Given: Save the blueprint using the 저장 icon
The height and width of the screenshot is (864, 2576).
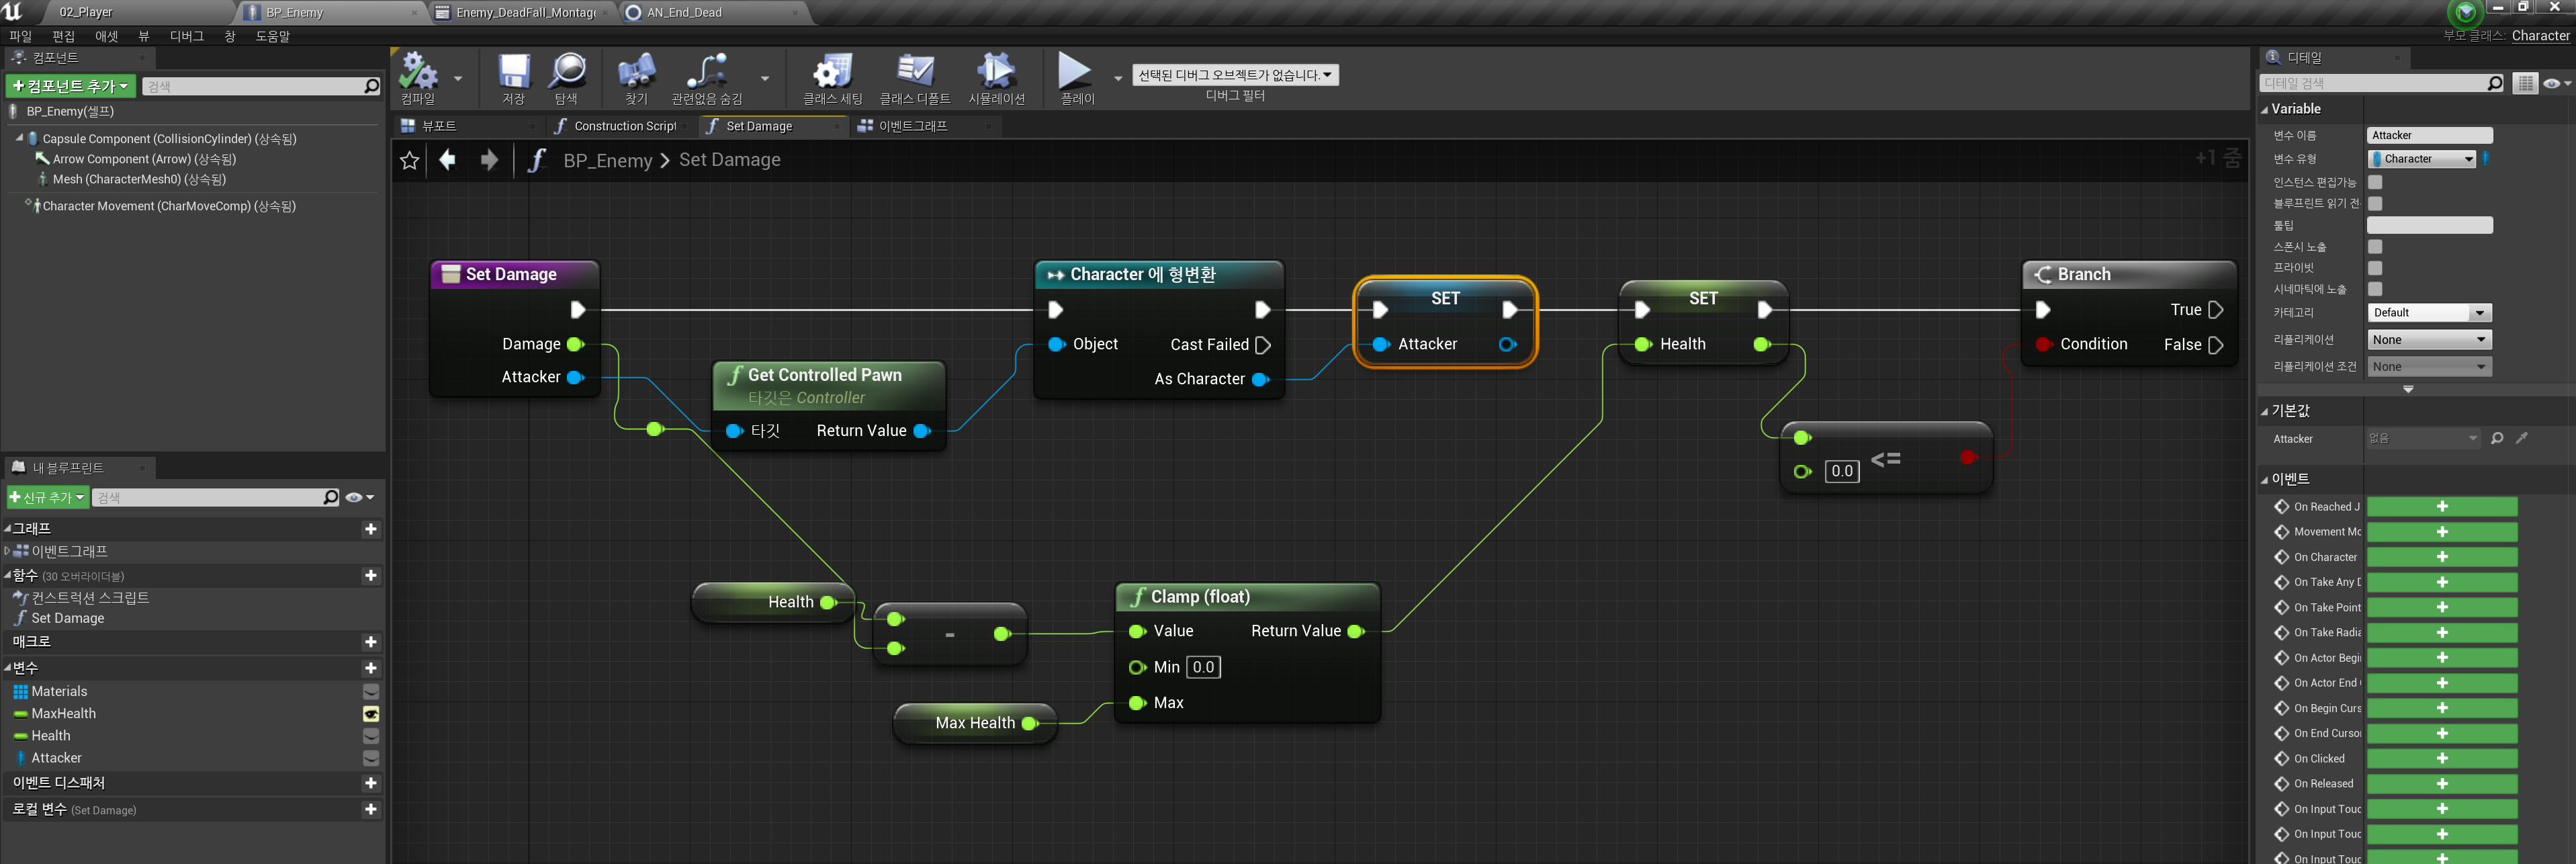Looking at the screenshot, I should pyautogui.click(x=514, y=77).
